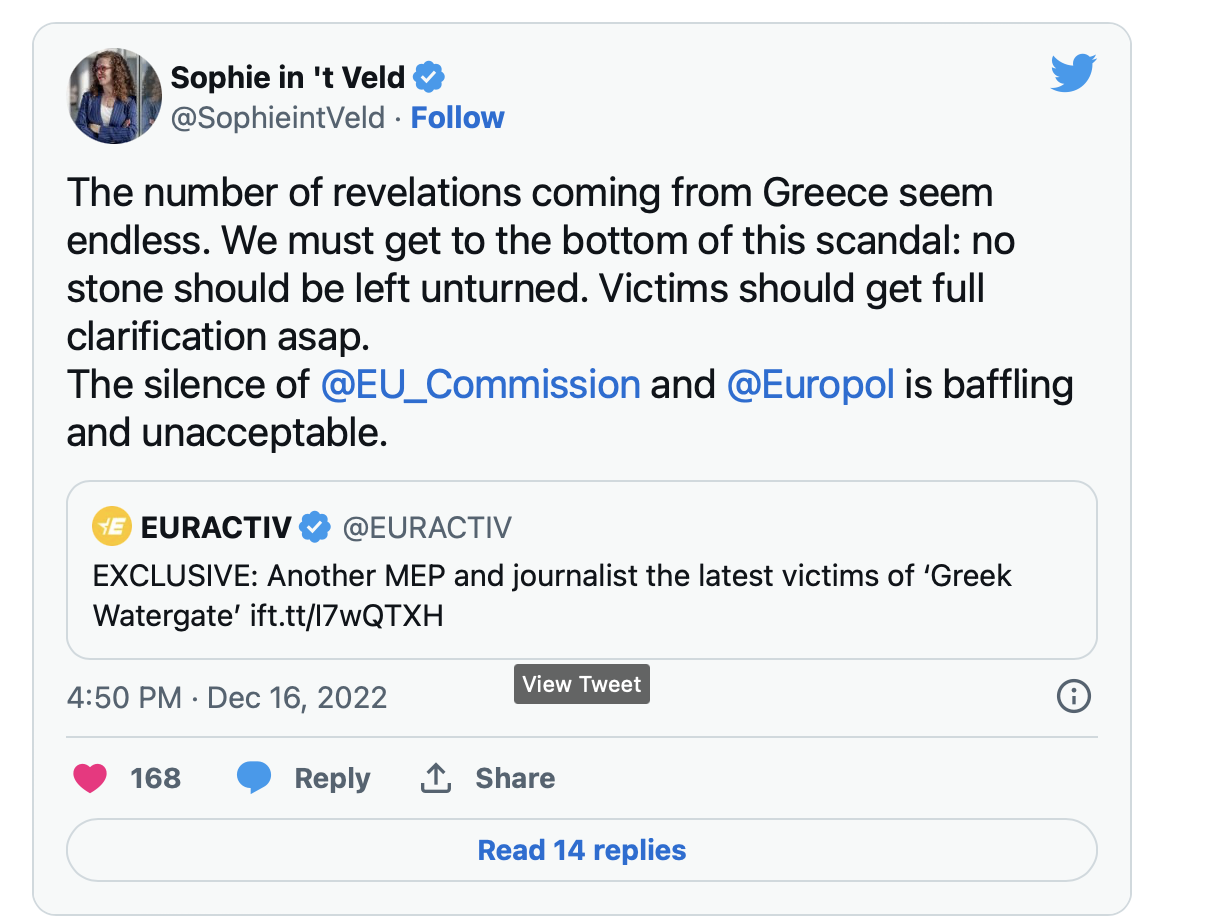Open the @EU_Commission mention
Screen dimensions: 1230x924
pyautogui.click(x=480, y=385)
